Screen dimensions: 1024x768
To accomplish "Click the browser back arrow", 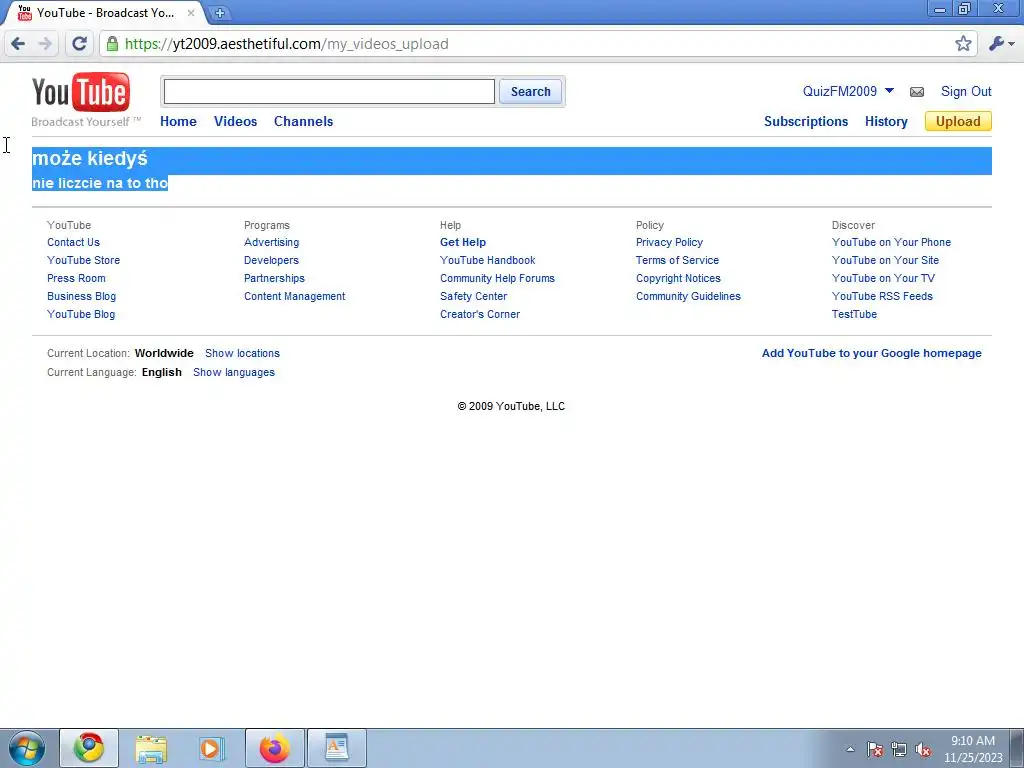I will click(18, 44).
